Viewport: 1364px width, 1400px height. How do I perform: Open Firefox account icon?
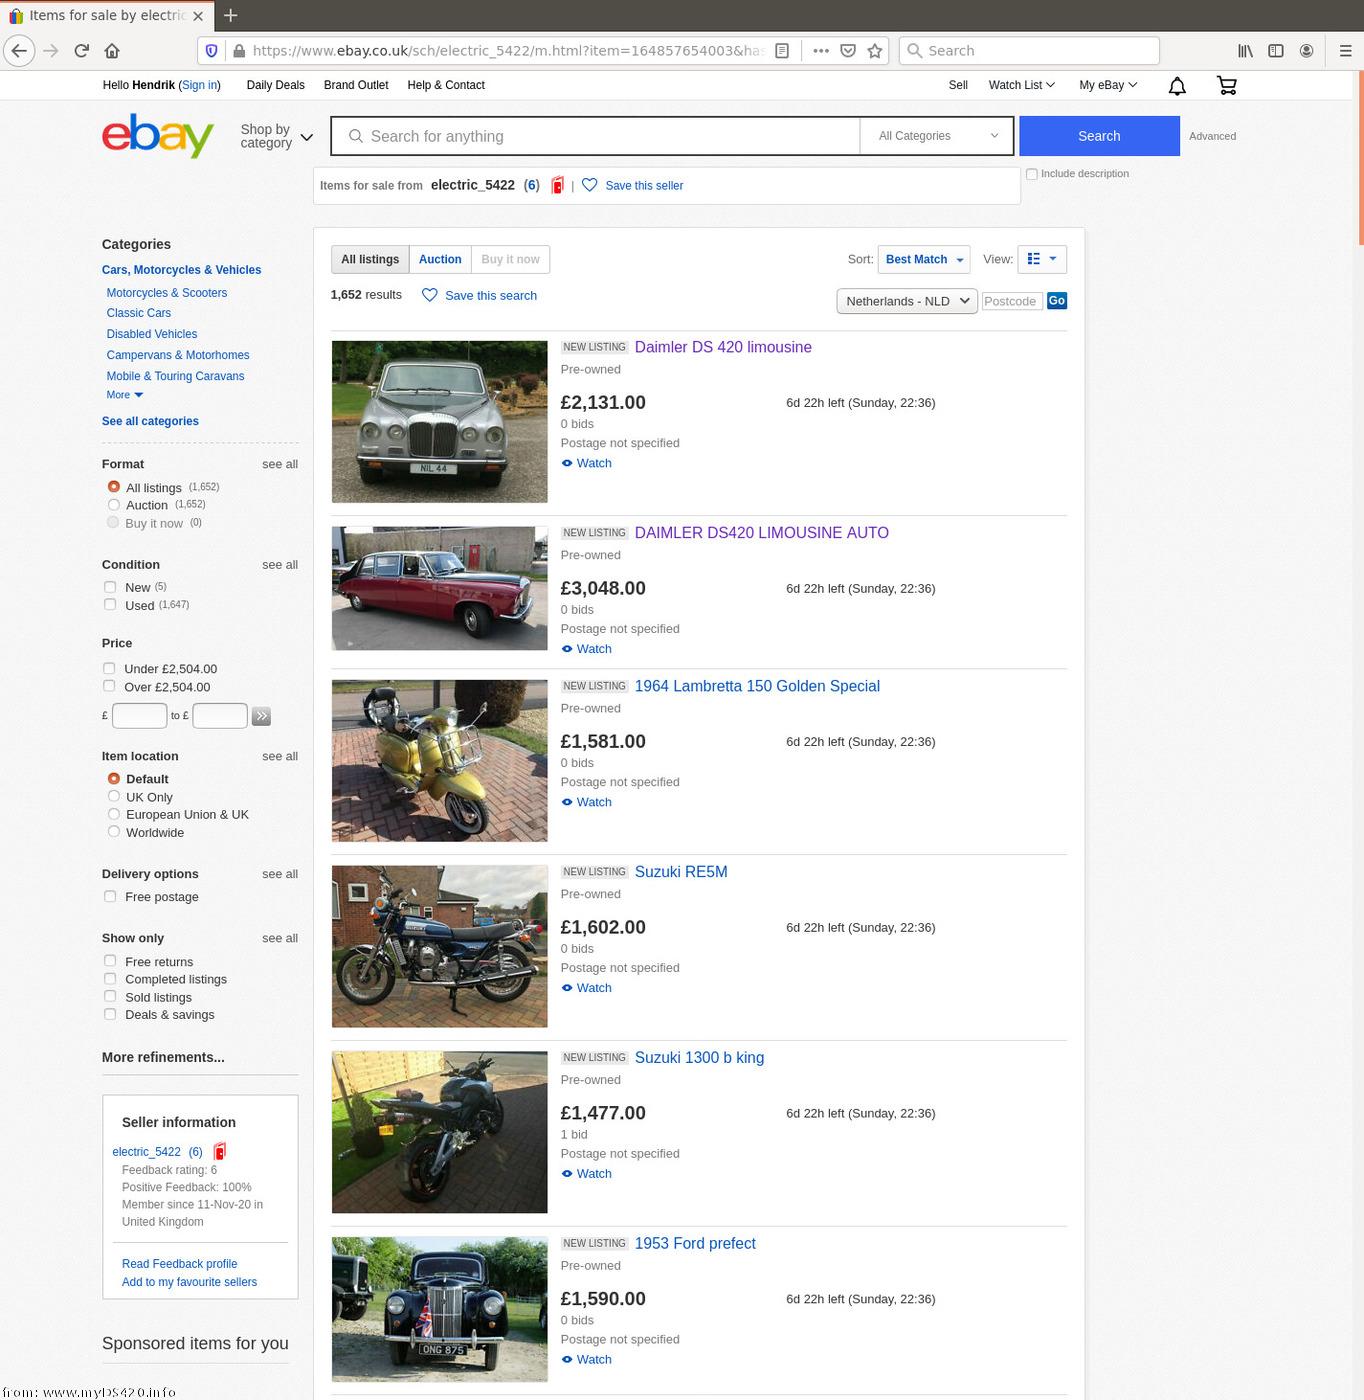(x=1306, y=51)
